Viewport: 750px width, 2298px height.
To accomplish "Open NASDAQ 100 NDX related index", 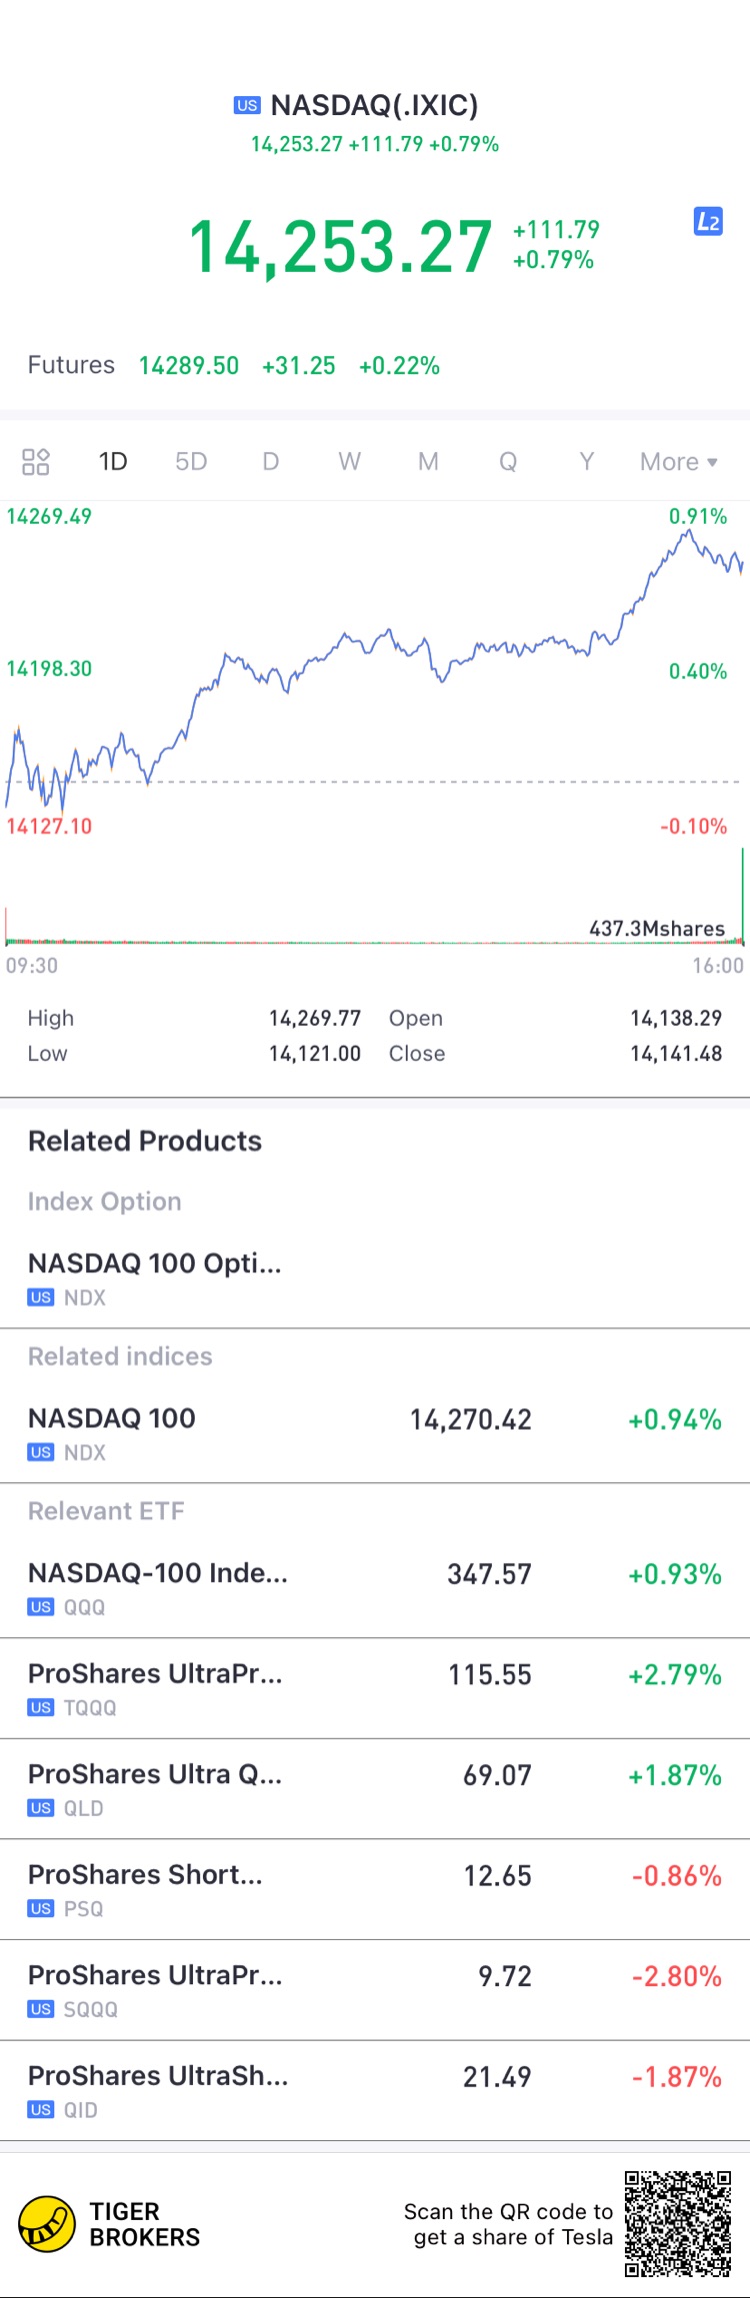I will (x=375, y=1433).
